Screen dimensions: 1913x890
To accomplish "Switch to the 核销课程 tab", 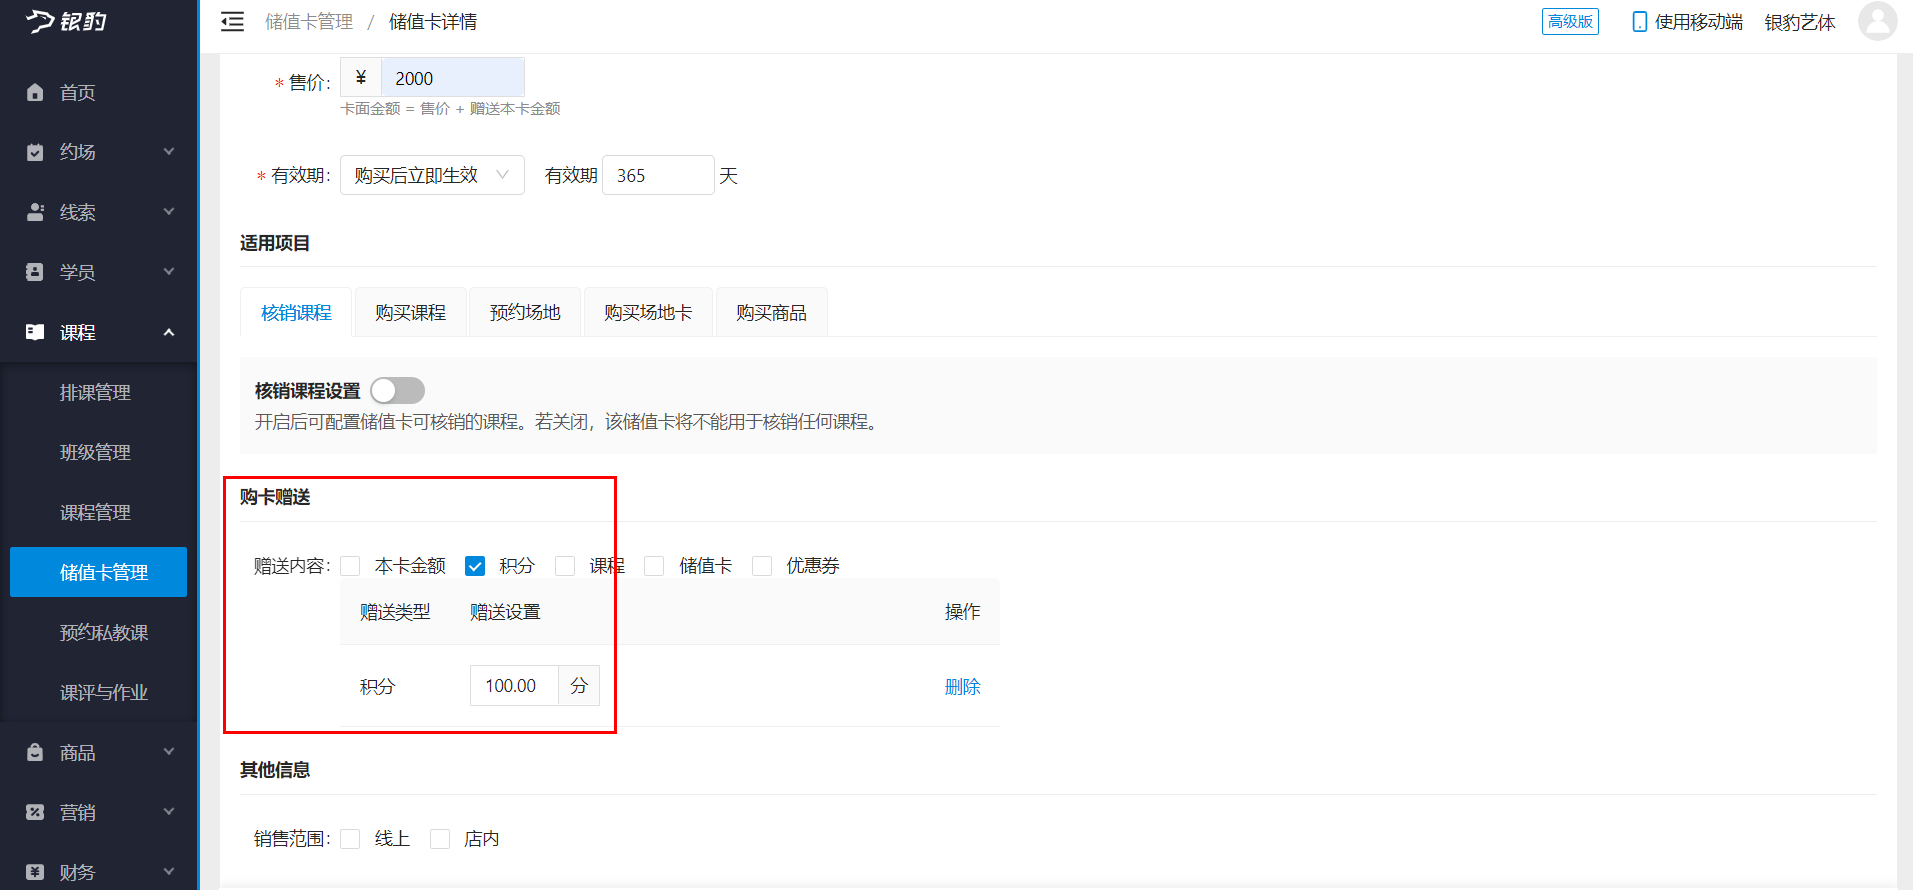I will click(296, 313).
